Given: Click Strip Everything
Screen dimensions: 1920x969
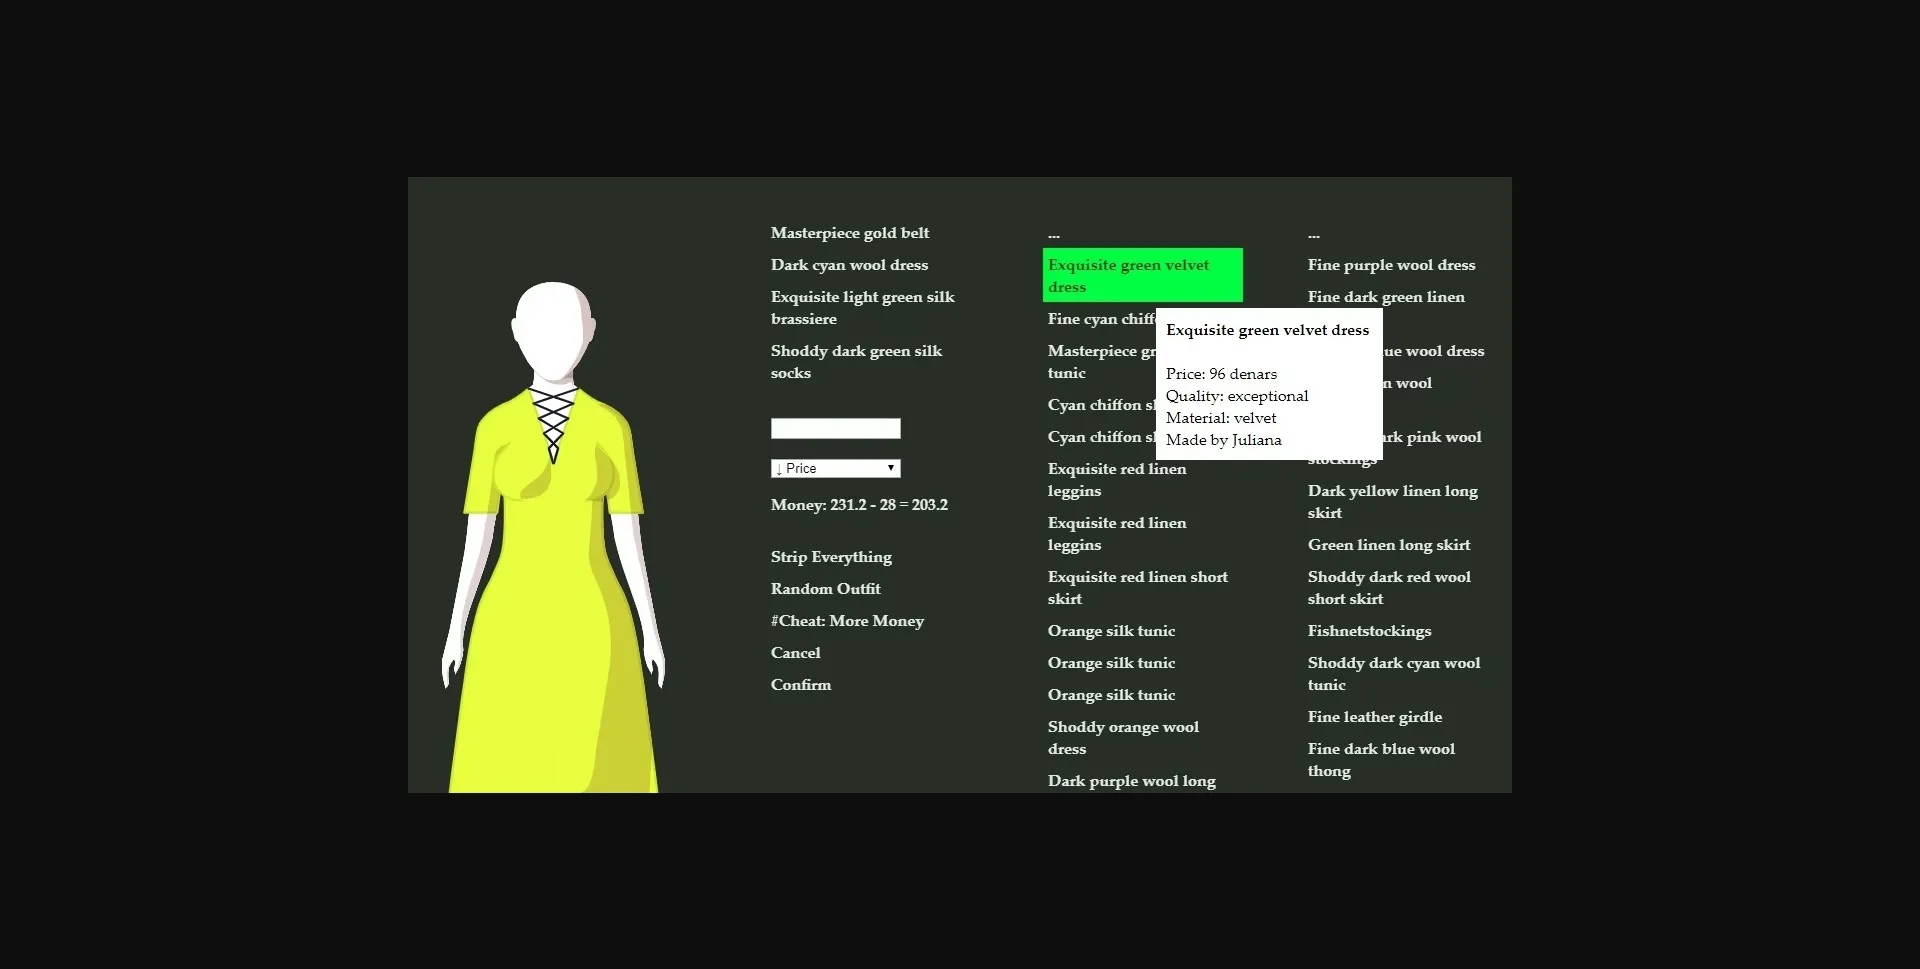Looking at the screenshot, I should click(830, 556).
